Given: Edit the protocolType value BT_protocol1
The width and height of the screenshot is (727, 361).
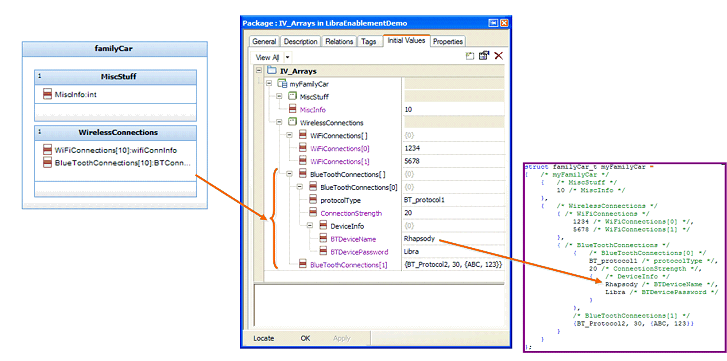Looking at the screenshot, I should point(453,200).
